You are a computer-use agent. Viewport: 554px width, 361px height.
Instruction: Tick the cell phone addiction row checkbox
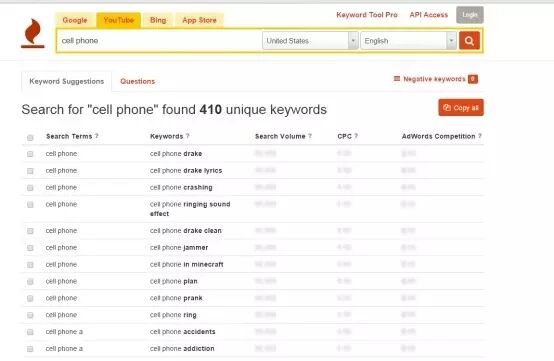pos(30,349)
